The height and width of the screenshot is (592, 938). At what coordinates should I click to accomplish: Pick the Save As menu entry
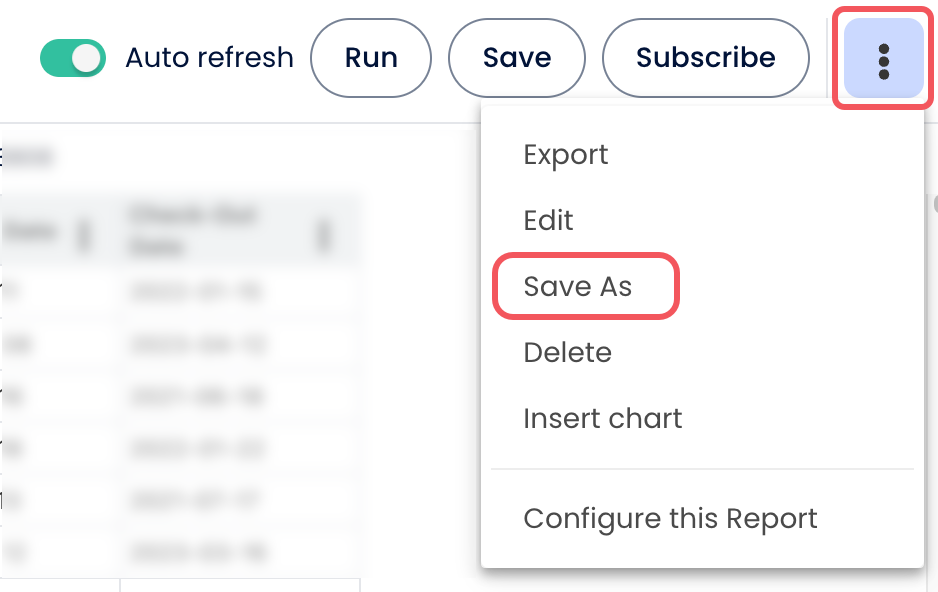(578, 287)
